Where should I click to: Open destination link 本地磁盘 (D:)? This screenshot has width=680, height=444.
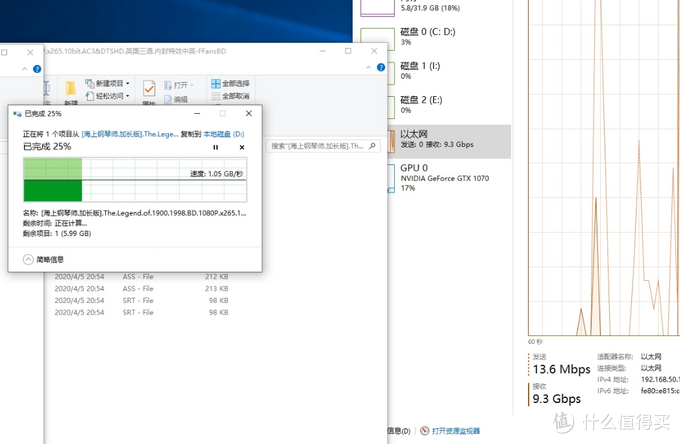pyautogui.click(x=224, y=134)
